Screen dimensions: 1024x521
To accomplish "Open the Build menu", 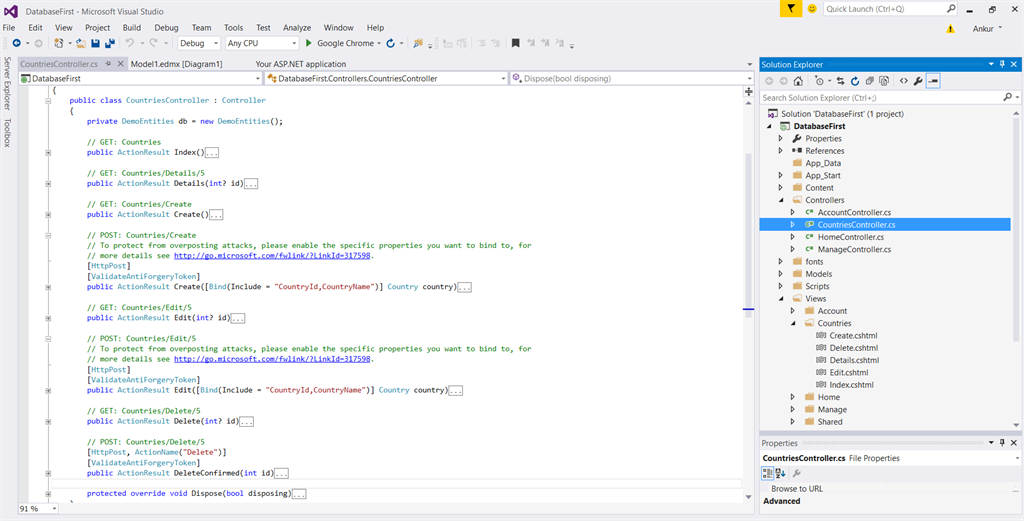I will (x=131, y=28).
